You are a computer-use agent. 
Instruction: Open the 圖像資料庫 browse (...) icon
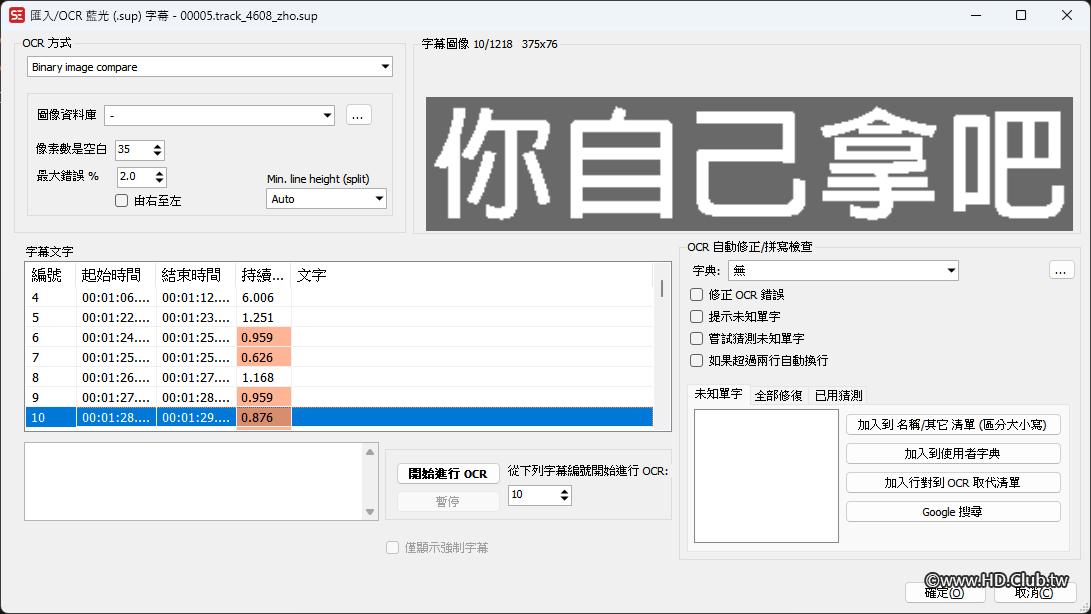[358, 114]
